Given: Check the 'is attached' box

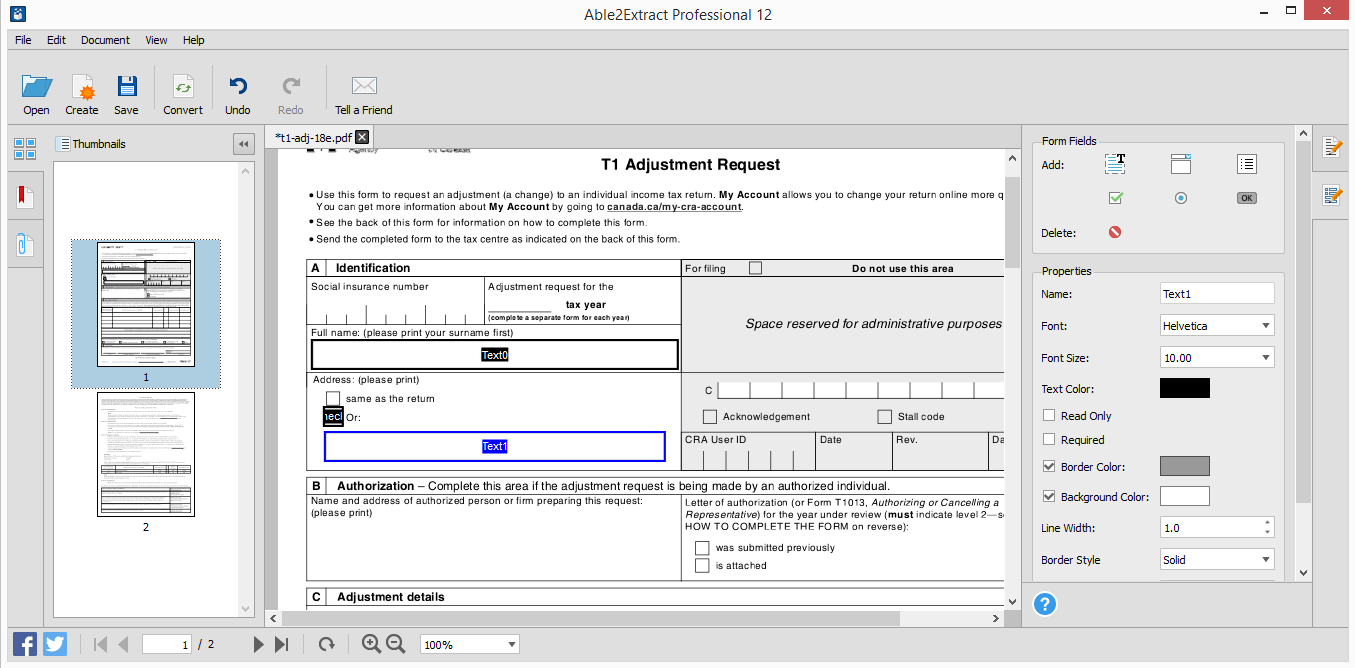Looking at the screenshot, I should pos(702,566).
